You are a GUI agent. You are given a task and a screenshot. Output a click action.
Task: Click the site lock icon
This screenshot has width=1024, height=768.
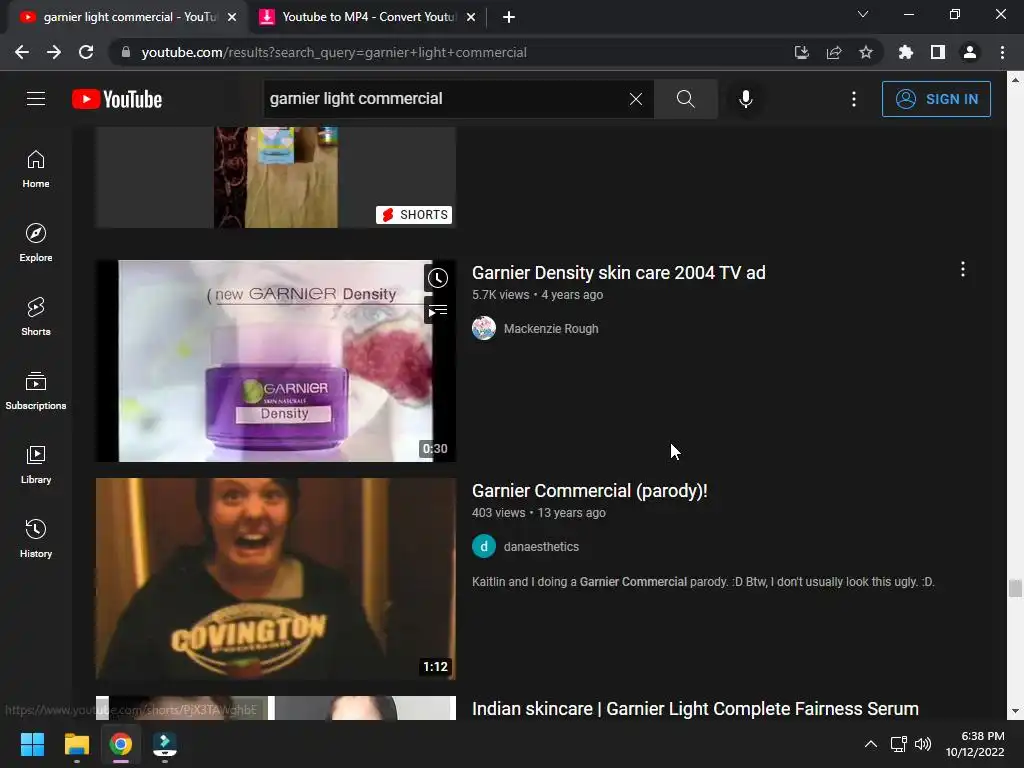click(126, 52)
